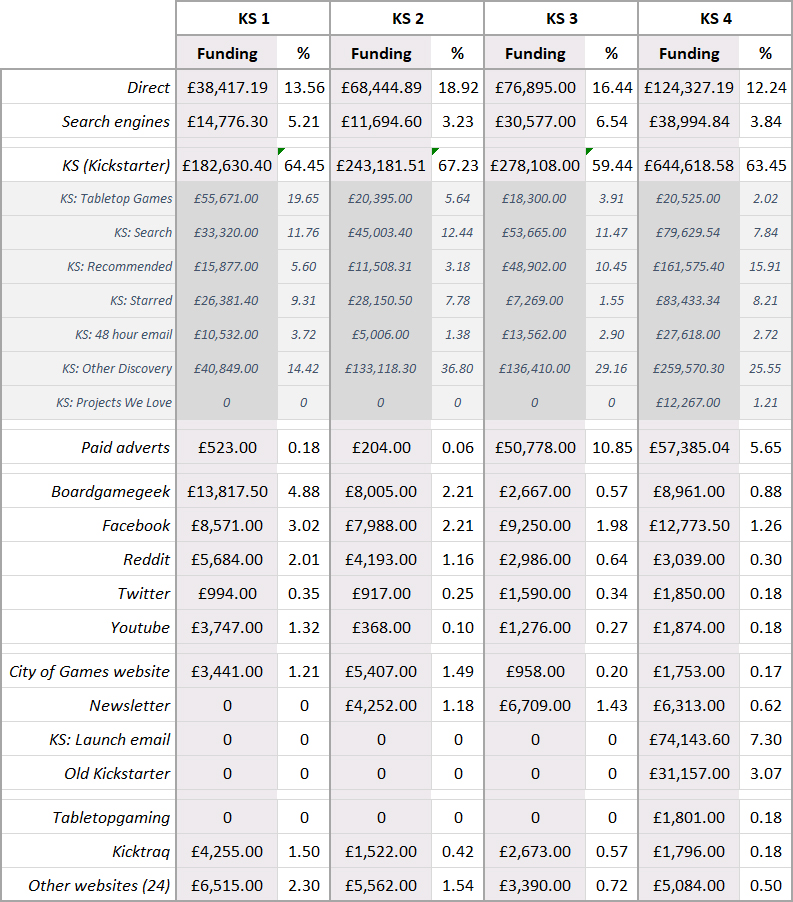This screenshot has height=902, width=793.
Task: Select cell £6,515.00 in Other websites row
Action: click(227, 886)
